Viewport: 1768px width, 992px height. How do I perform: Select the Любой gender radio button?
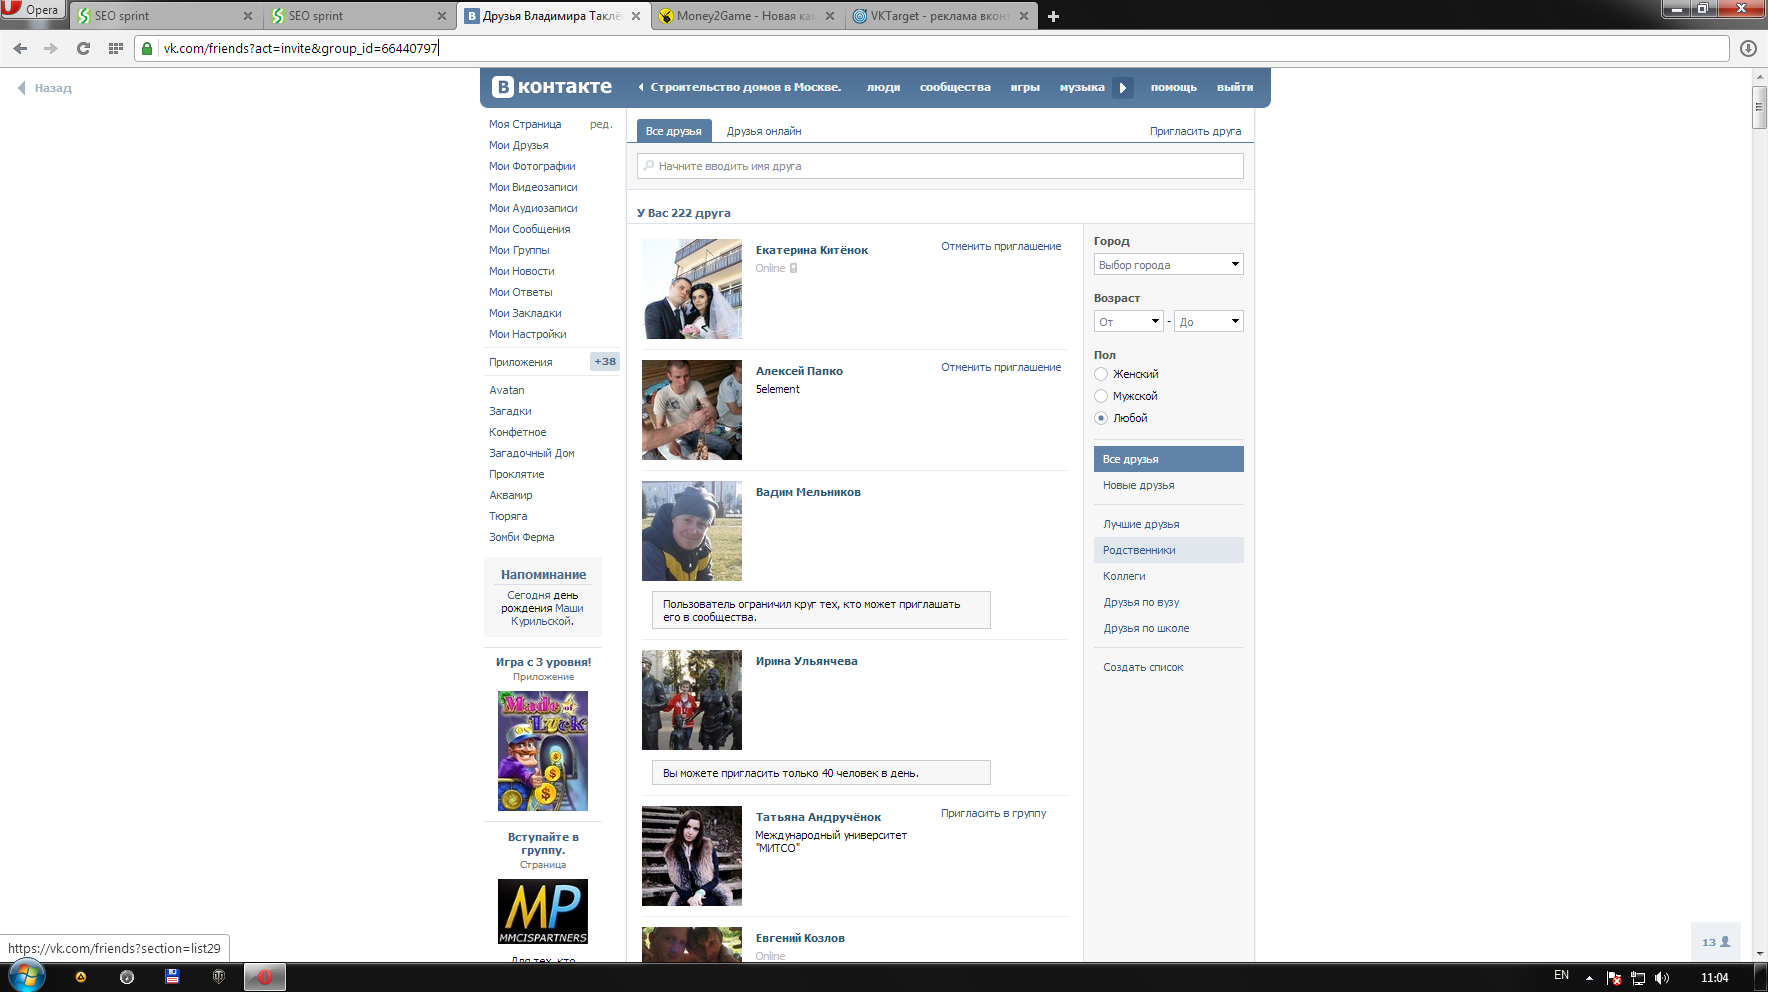tap(1101, 418)
